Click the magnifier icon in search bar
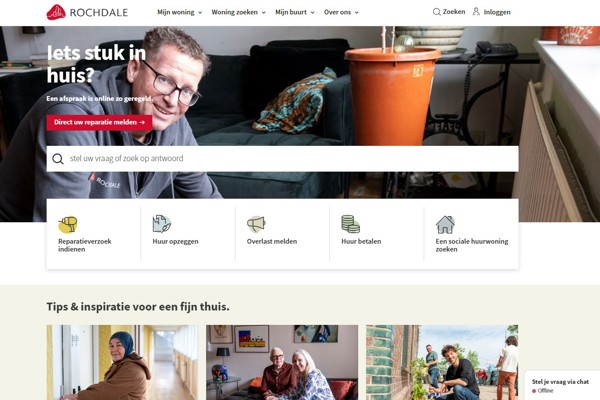 click(58, 158)
